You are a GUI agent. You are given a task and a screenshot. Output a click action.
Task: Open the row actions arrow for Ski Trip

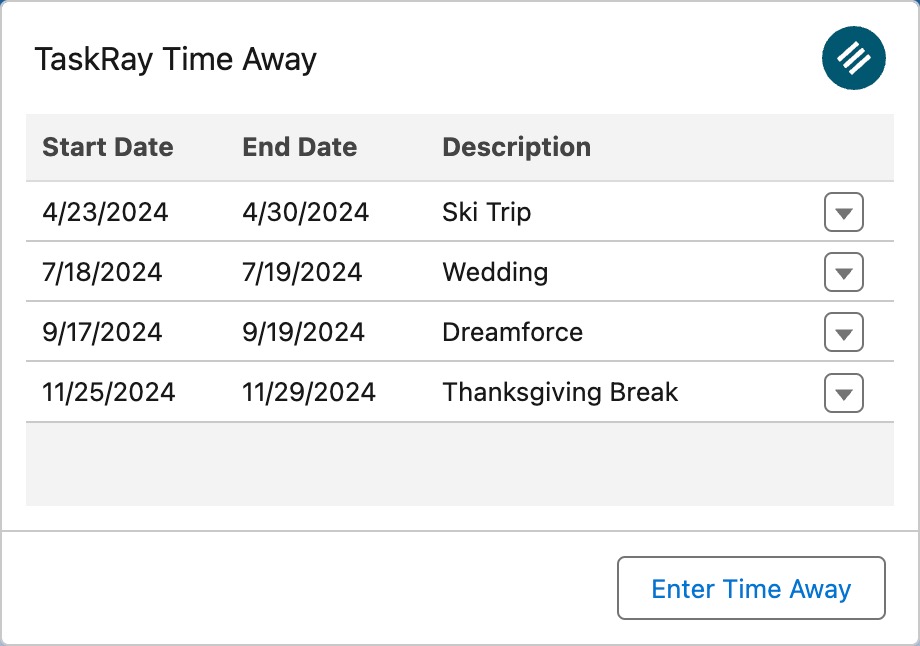[843, 212]
